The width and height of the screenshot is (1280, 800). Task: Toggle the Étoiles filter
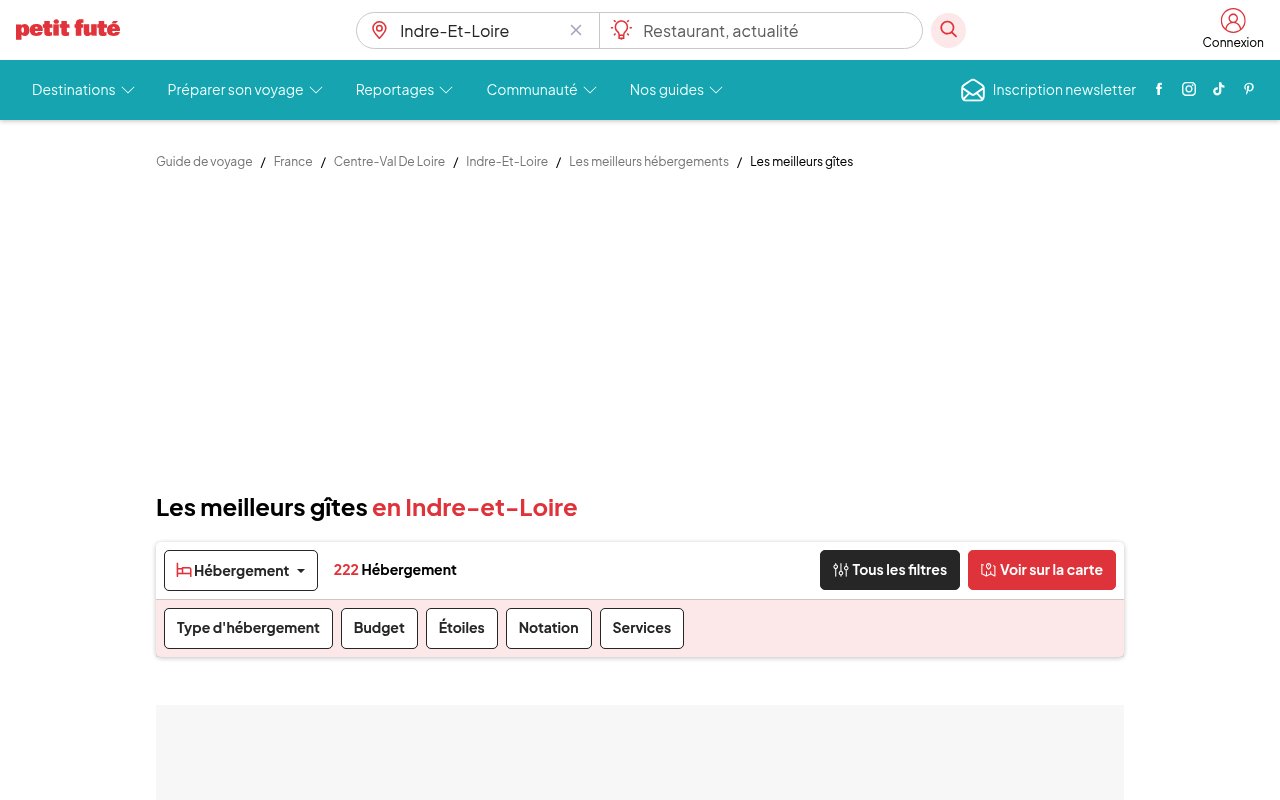click(461, 628)
